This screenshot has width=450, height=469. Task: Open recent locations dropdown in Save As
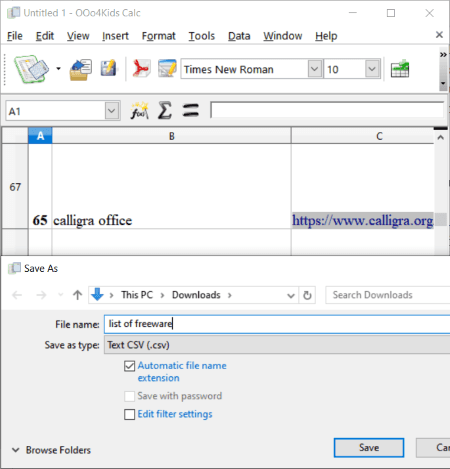60,295
